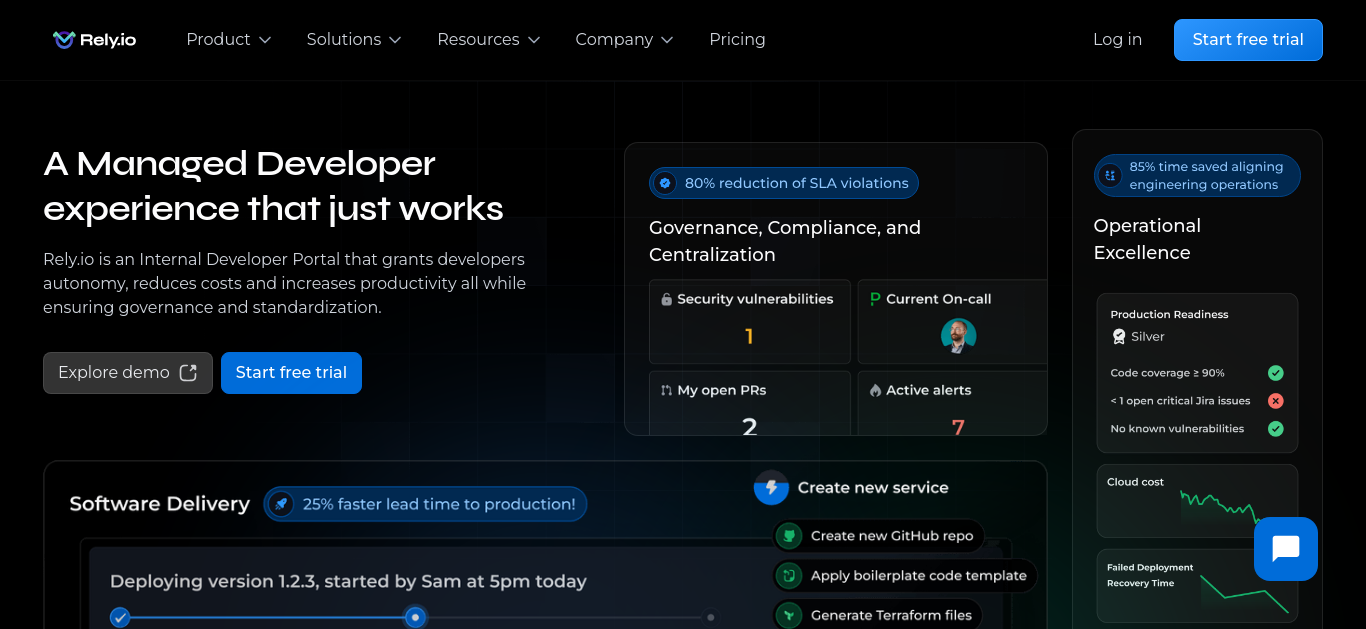The image size is (1366, 629).
Task: Click the pending gray step dot on the deploy timeline
Action: click(x=711, y=617)
